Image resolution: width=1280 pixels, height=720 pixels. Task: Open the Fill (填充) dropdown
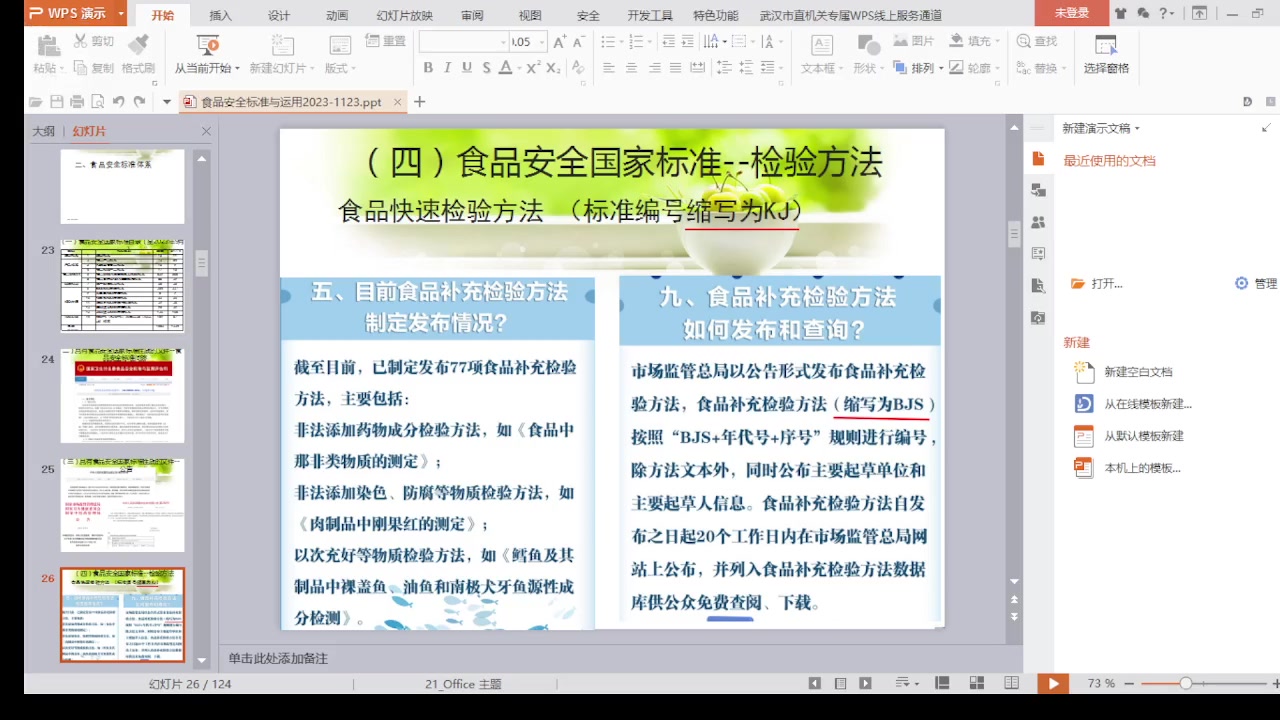point(976,41)
